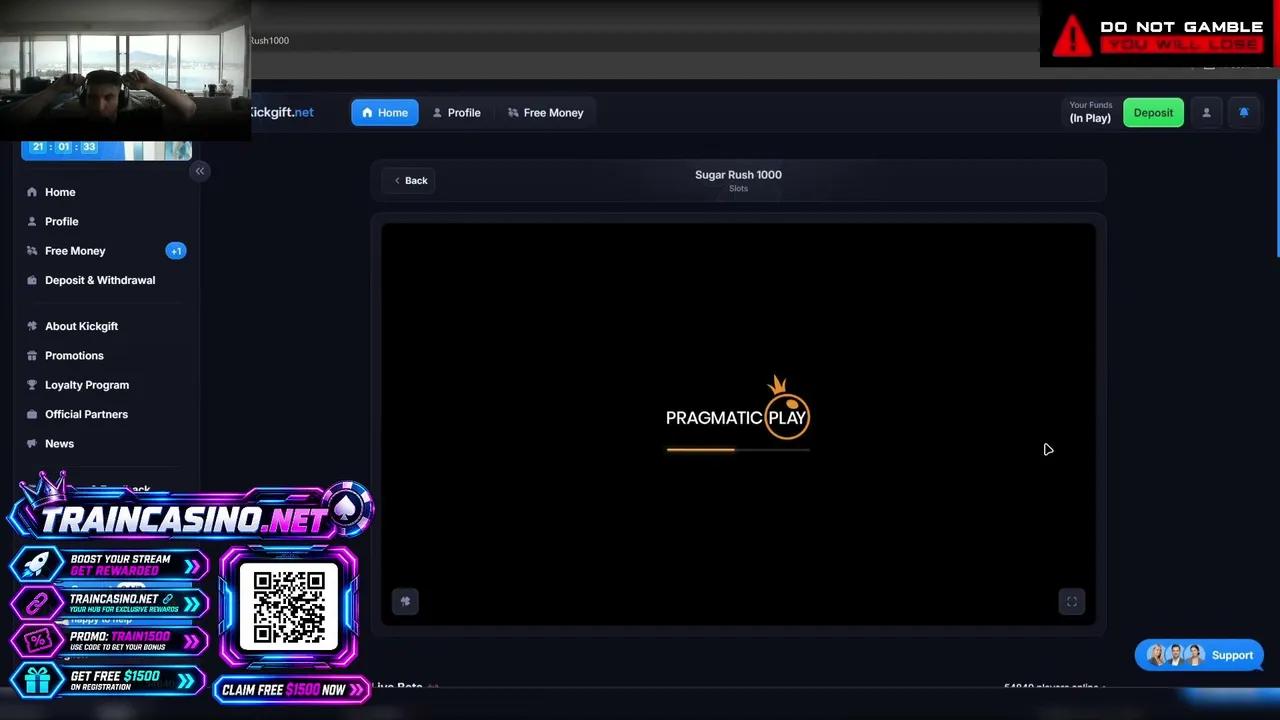Viewport: 1280px width, 720px height.
Task: Click the Promotions sidebar gift icon
Action: 32,355
